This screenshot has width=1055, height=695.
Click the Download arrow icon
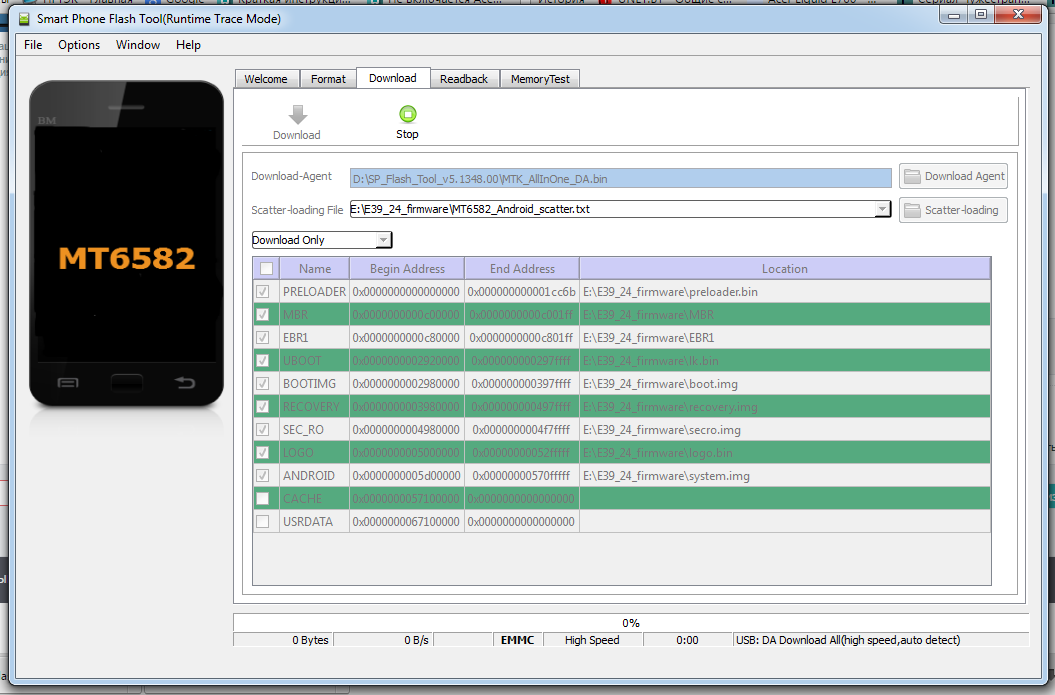click(297, 114)
